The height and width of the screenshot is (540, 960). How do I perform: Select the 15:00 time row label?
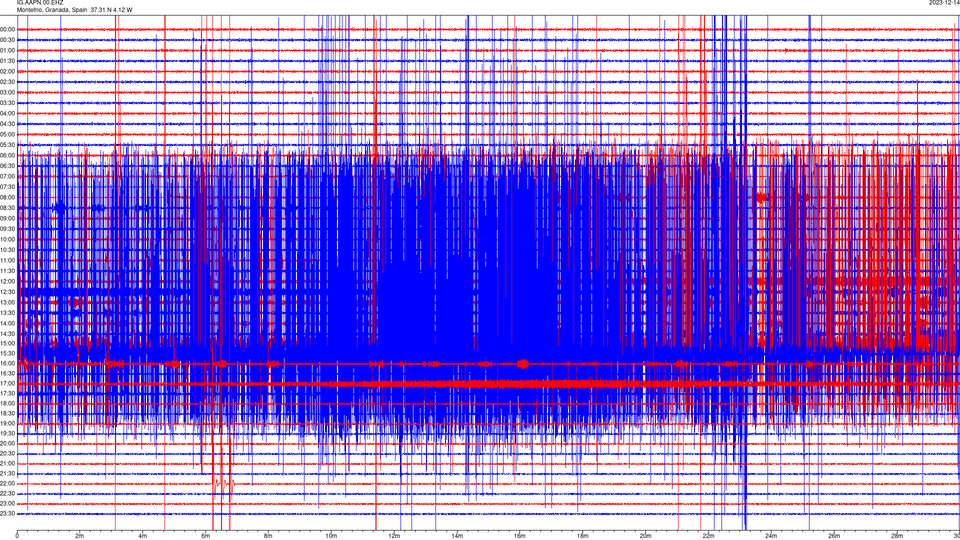[7, 343]
